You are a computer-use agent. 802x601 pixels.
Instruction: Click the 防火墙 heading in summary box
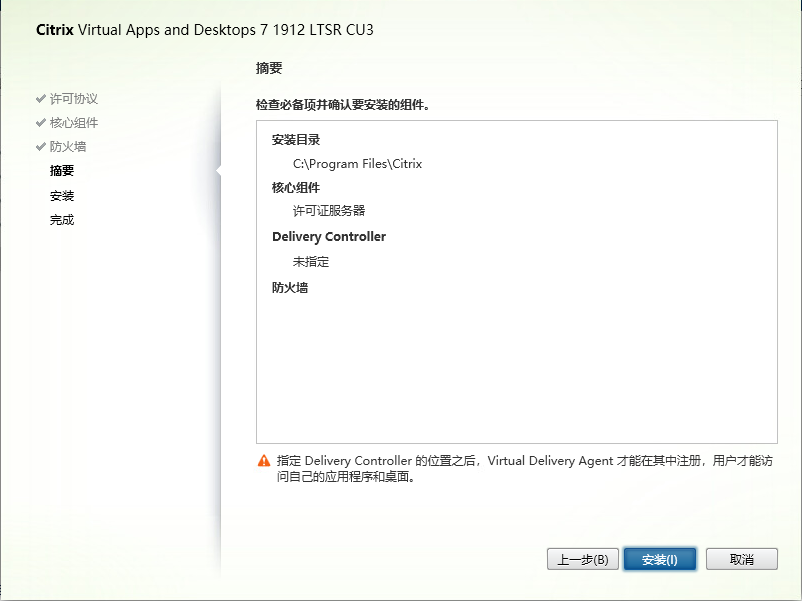[x=290, y=288]
